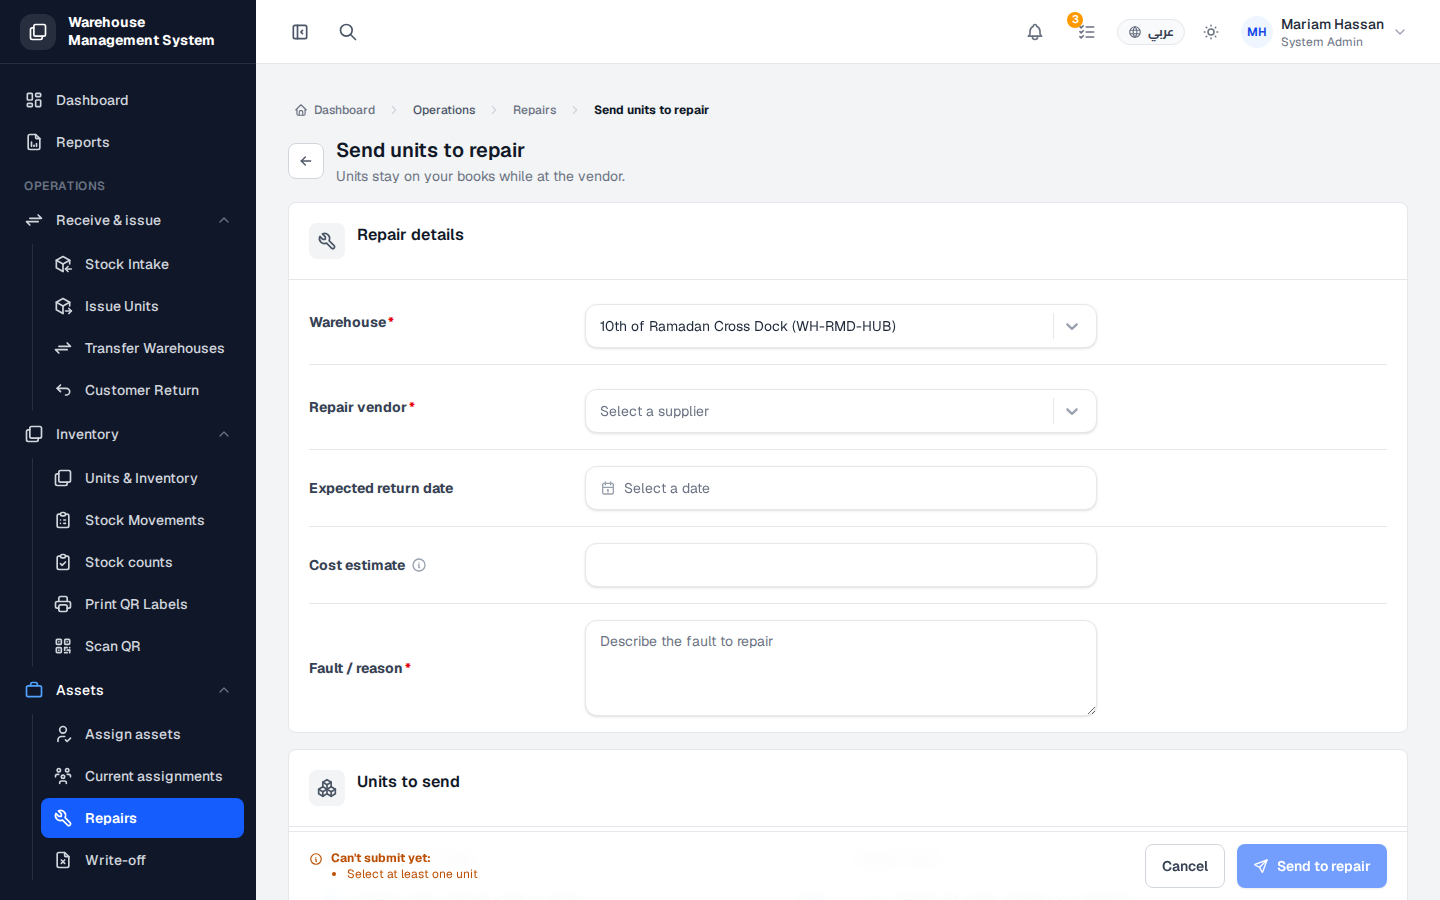1440x900 pixels.
Task: Click the Cancel button
Action: 1185,866
